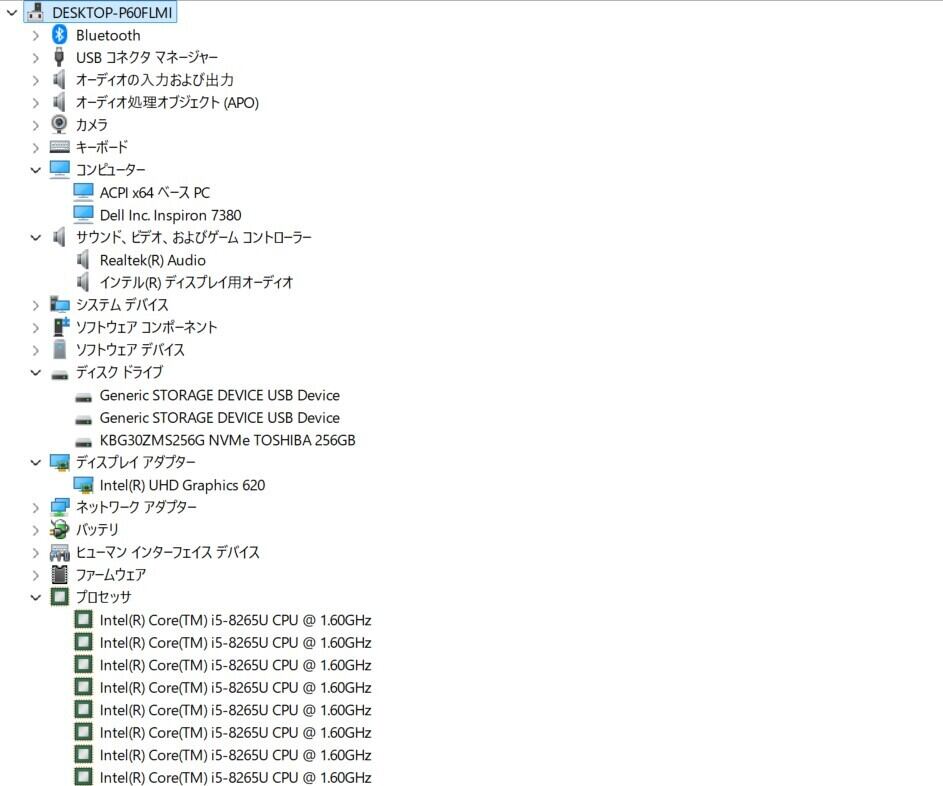Expand the システム デバイス category
This screenshot has height=786, width=943.
[x=35, y=305]
